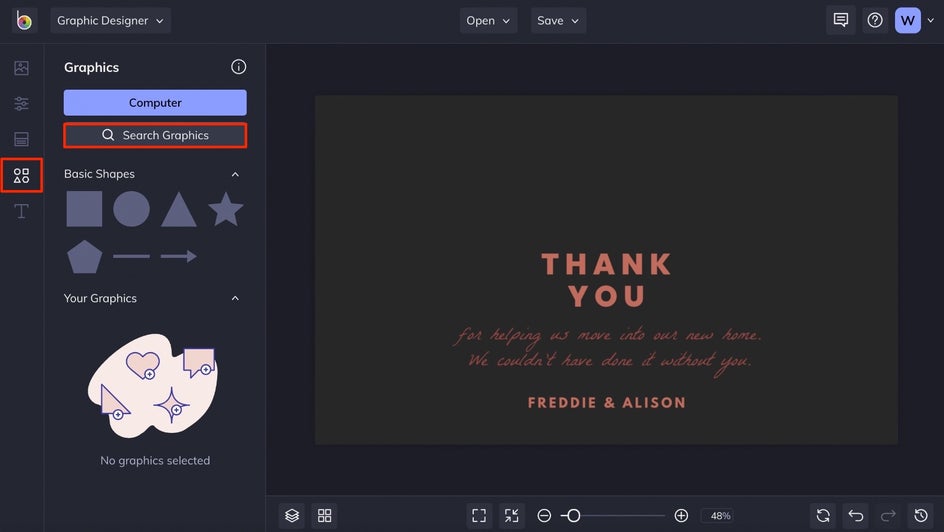Viewport: 944px width, 532px height.
Task: Open the Edit adjustments sidebar icon
Action: tap(21, 104)
